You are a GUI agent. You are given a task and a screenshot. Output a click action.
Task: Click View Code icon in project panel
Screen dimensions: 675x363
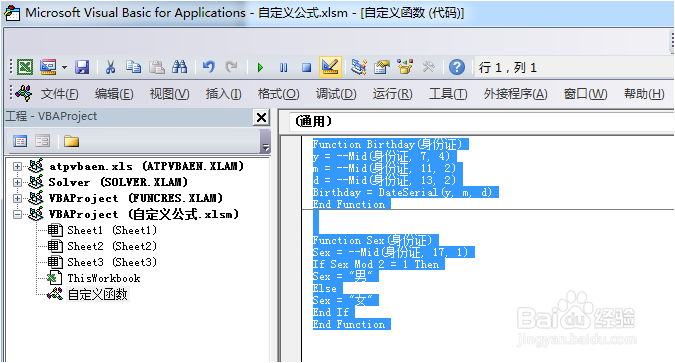20,141
